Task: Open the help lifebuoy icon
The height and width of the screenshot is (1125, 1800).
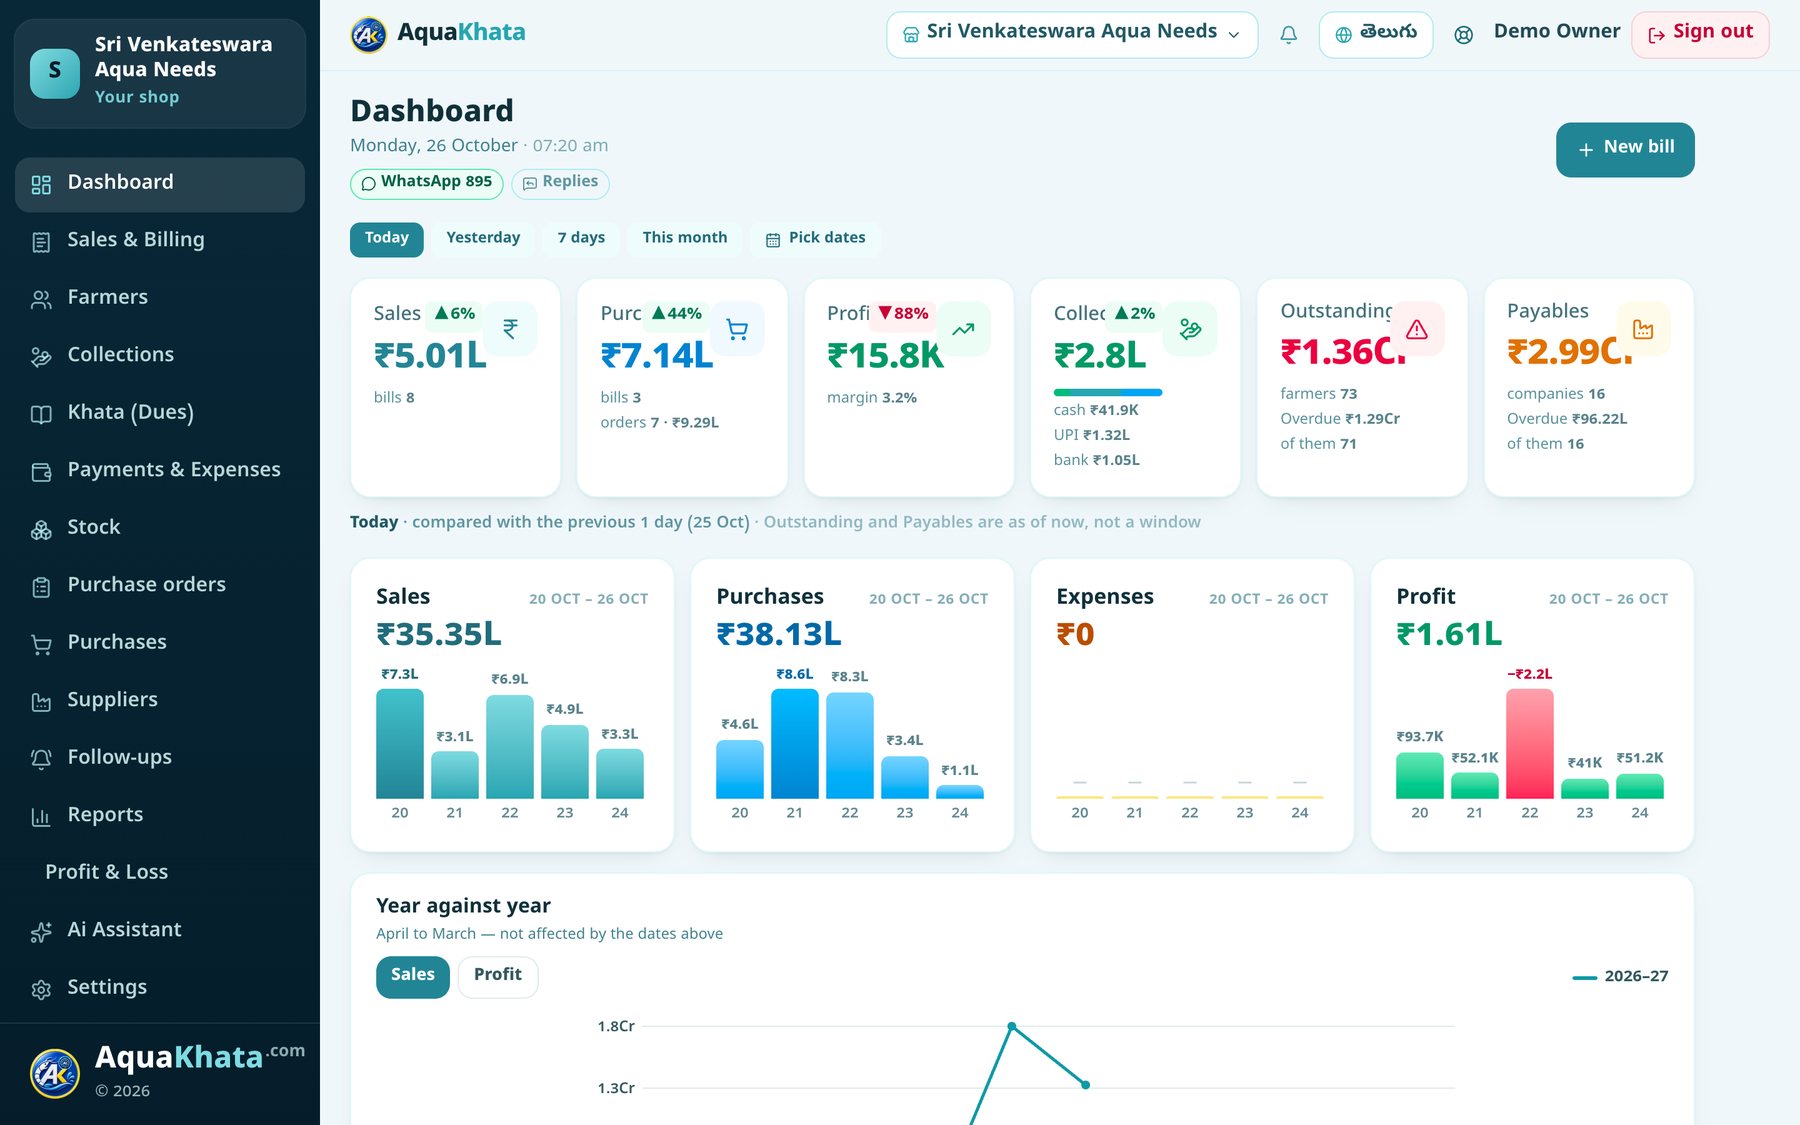Action: (x=1463, y=35)
